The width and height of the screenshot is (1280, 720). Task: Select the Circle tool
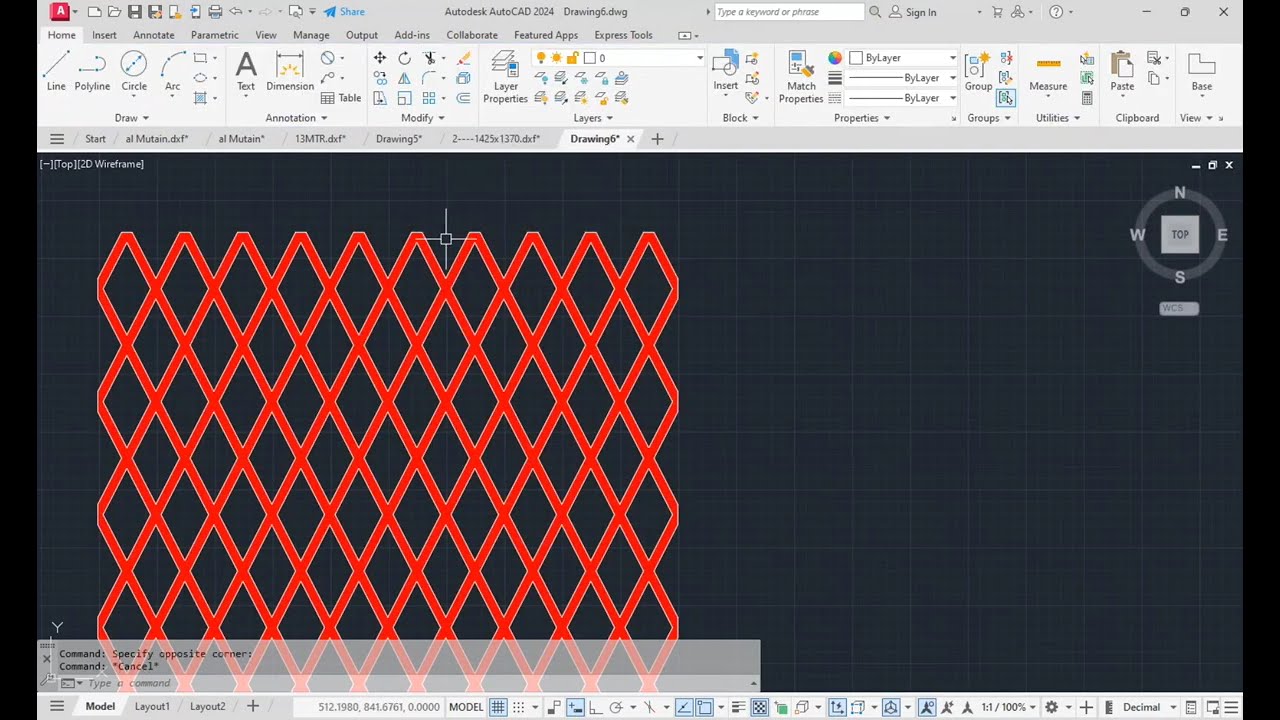(134, 71)
